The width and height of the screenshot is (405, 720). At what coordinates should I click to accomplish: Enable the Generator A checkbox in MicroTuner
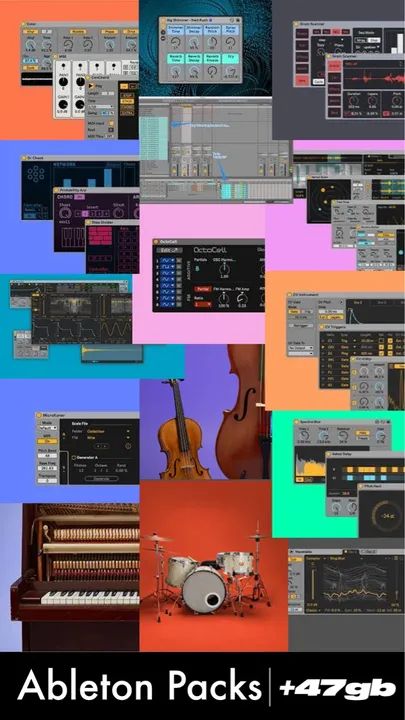(x=73, y=457)
